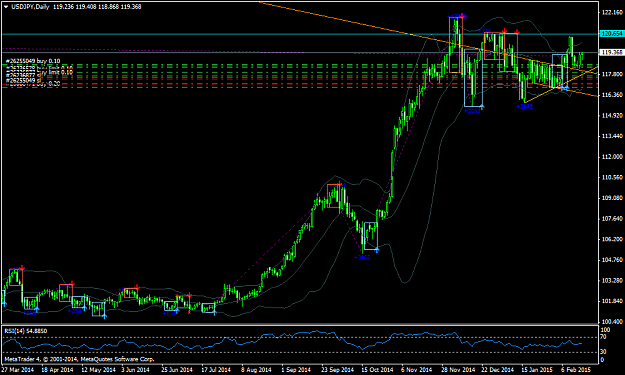Click the 100.400 price scale label
Image resolution: width=625 pixels, height=375 pixels.
612,321
